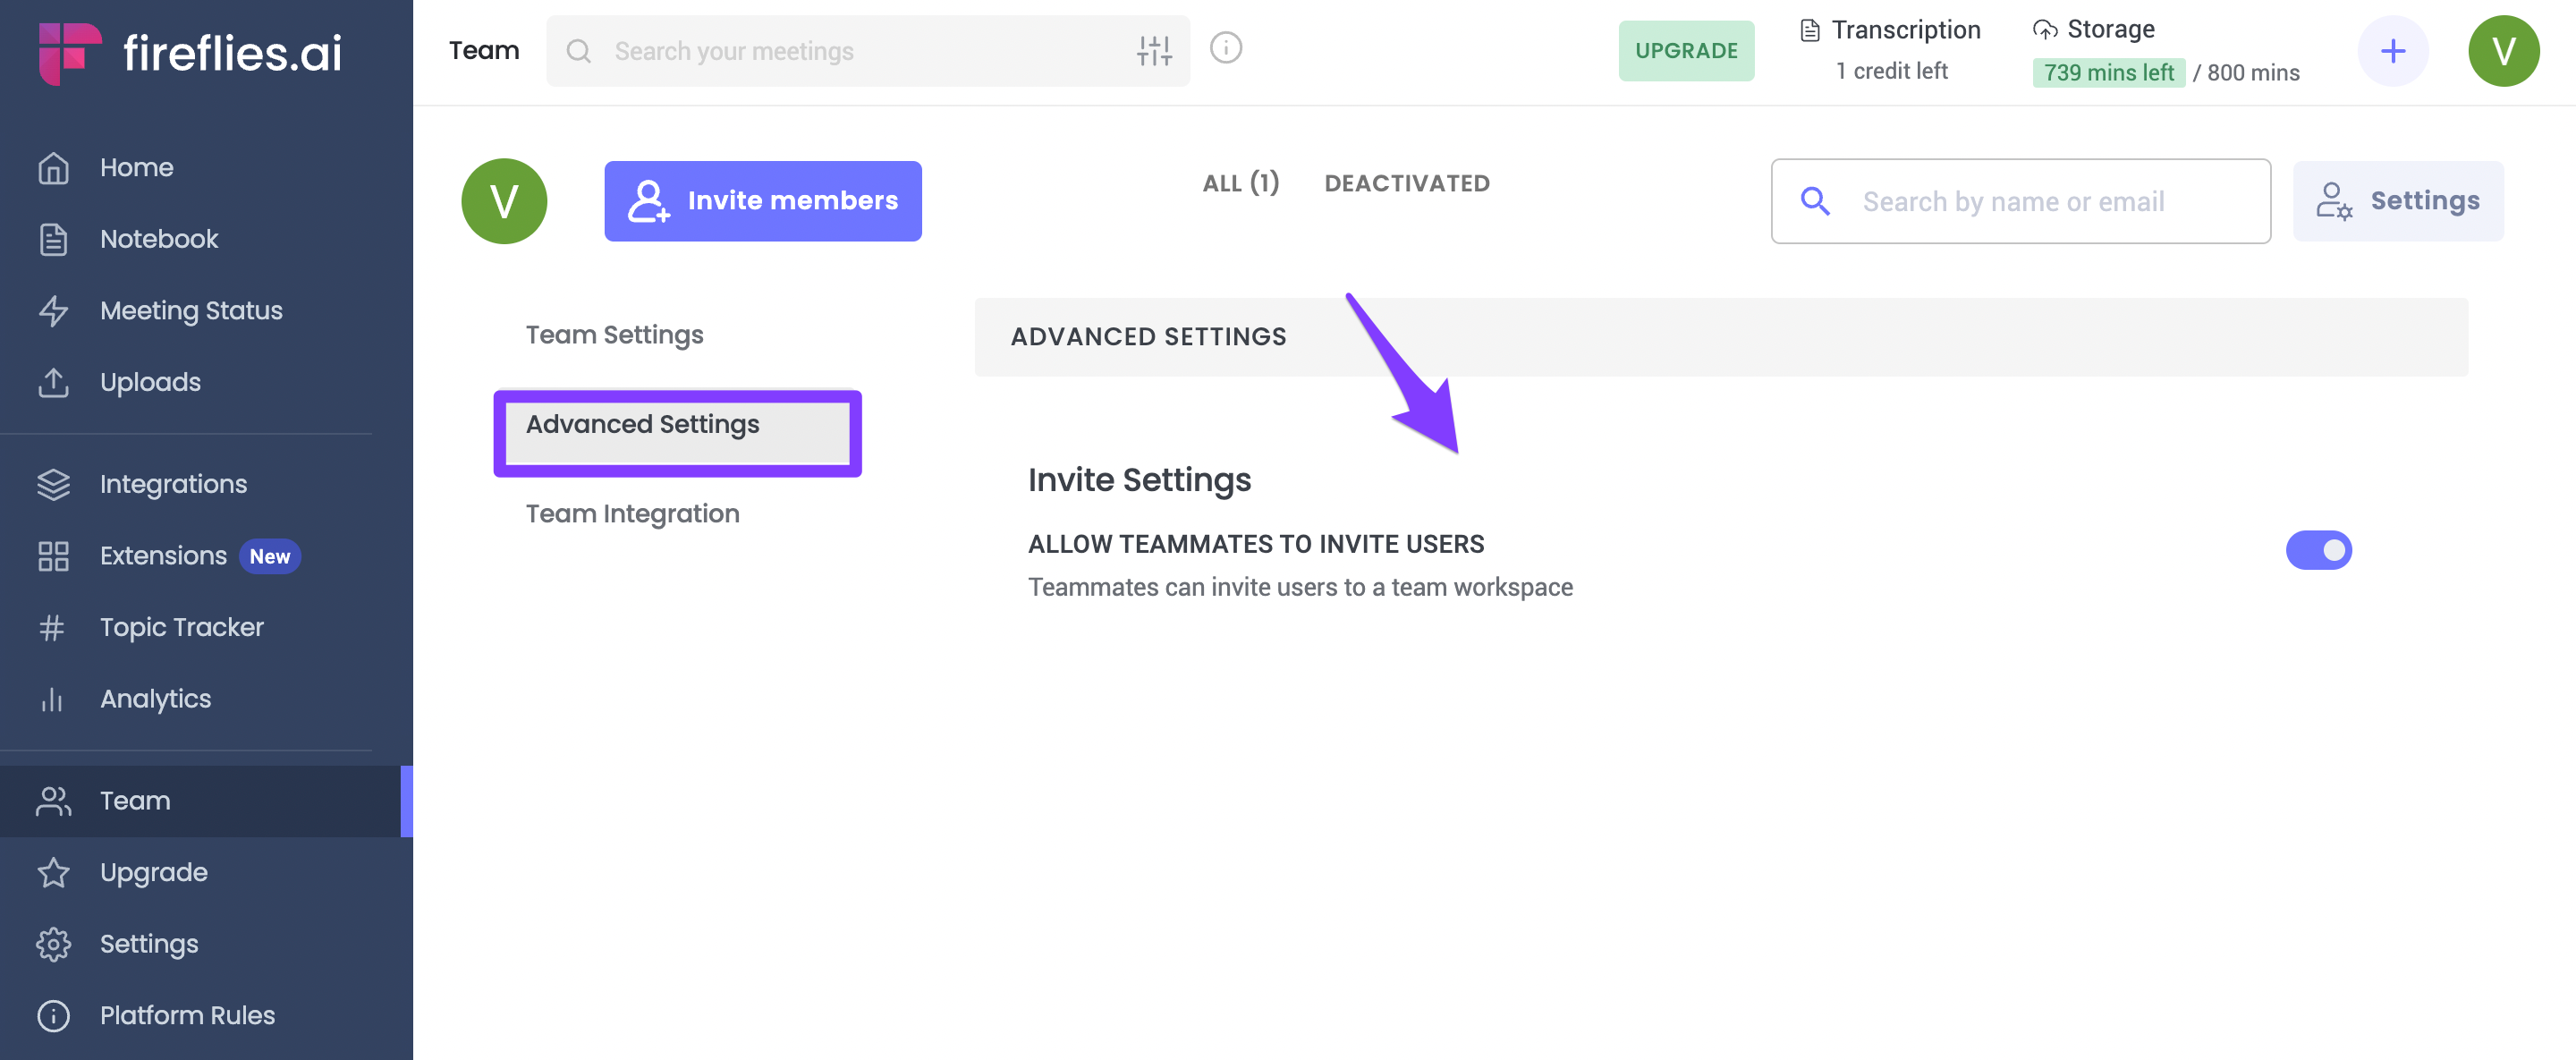This screenshot has height=1060, width=2576.
Task: Open Uploads in the sidebar
Action: (x=150, y=382)
